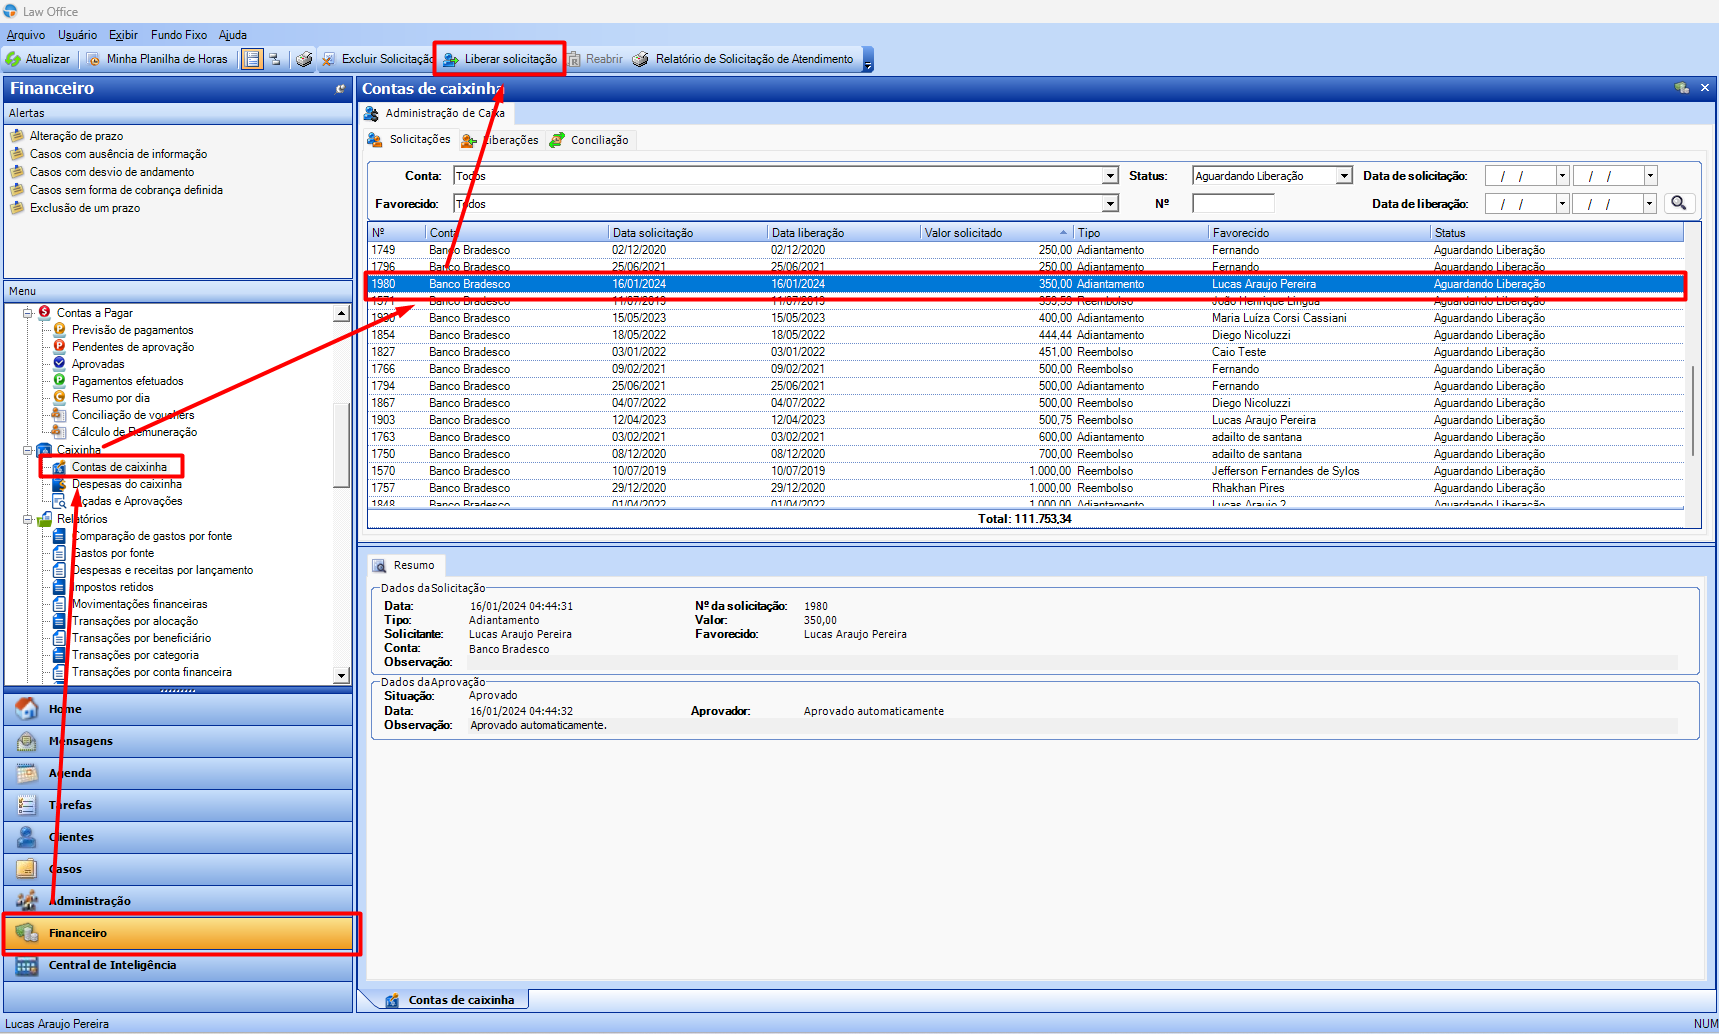Open Despesas do caixinha icon
Image resolution: width=1719 pixels, height=1034 pixels.
(59, 484)
